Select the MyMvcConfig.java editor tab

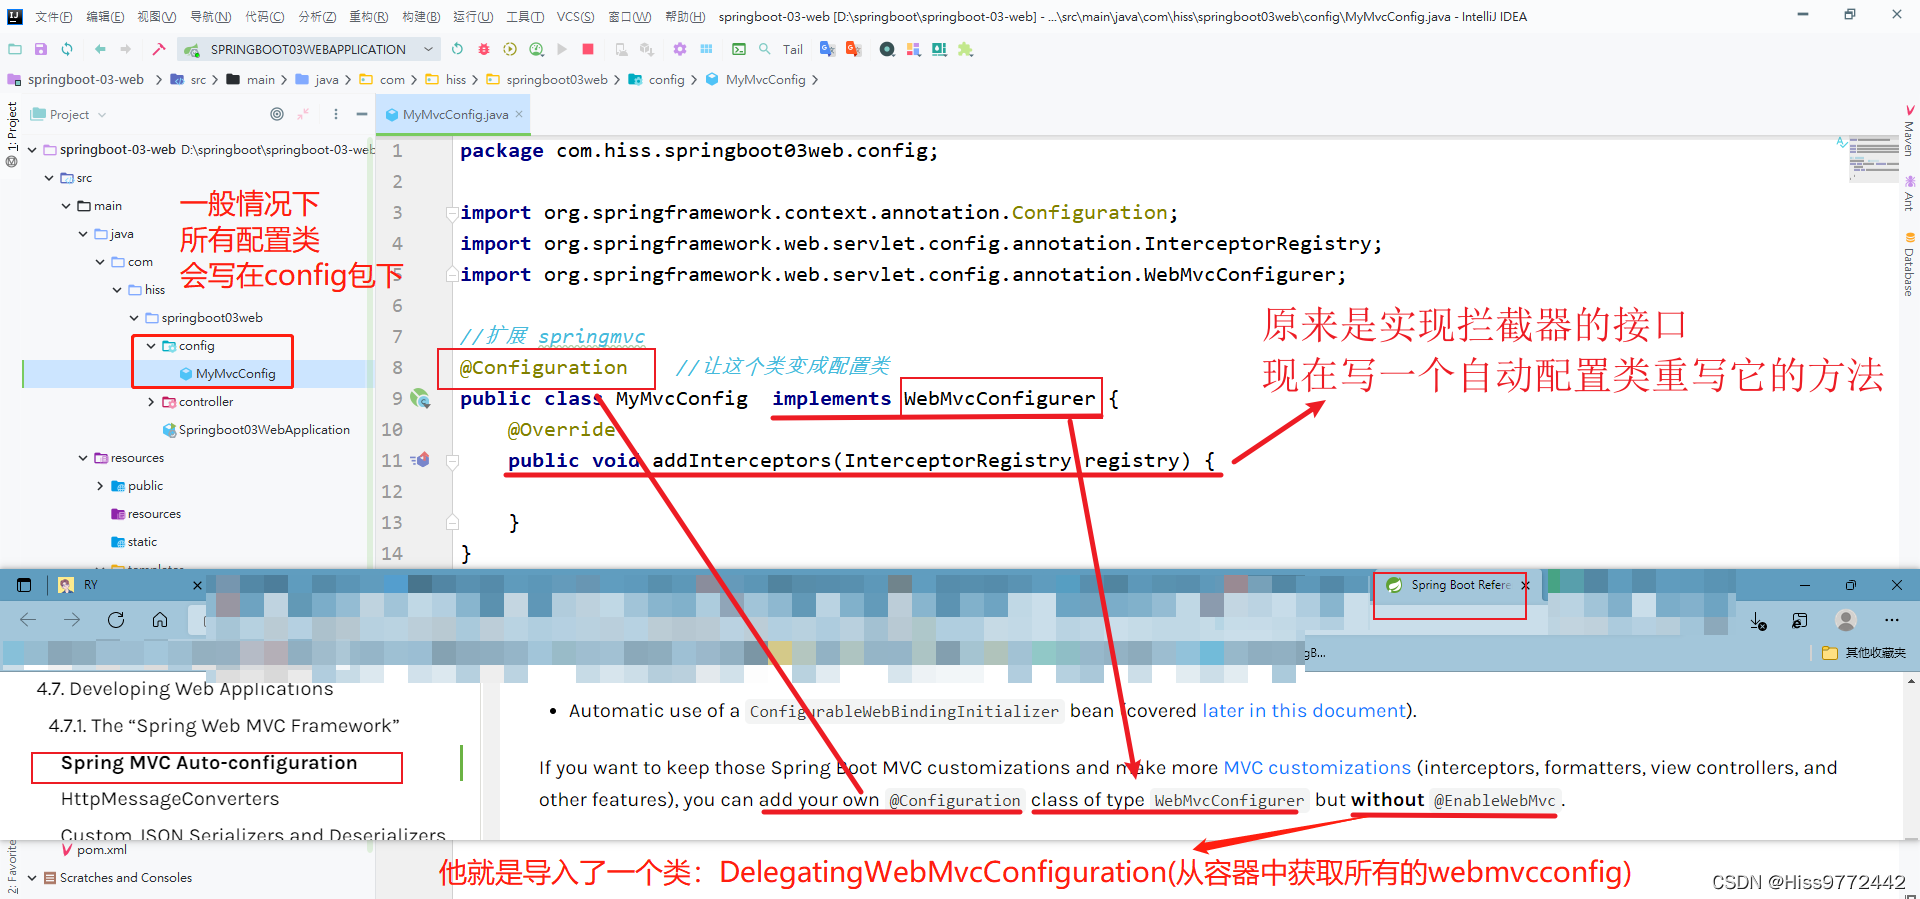pos(455,115)
